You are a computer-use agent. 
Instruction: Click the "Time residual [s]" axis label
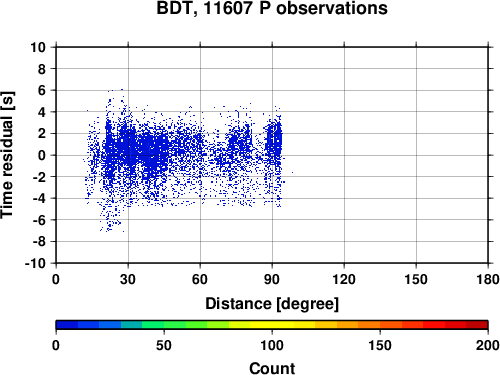pos(7,155)
